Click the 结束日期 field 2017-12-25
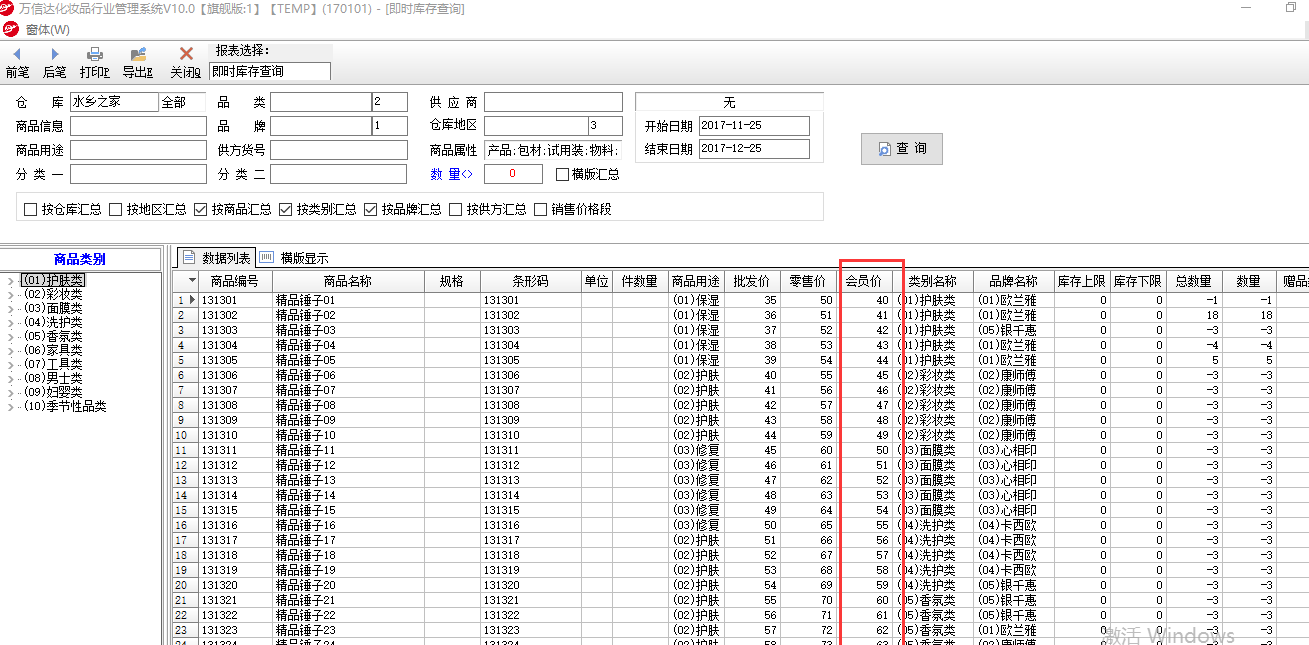Viewport: 1309px width, 645px height. coord(754,149)
